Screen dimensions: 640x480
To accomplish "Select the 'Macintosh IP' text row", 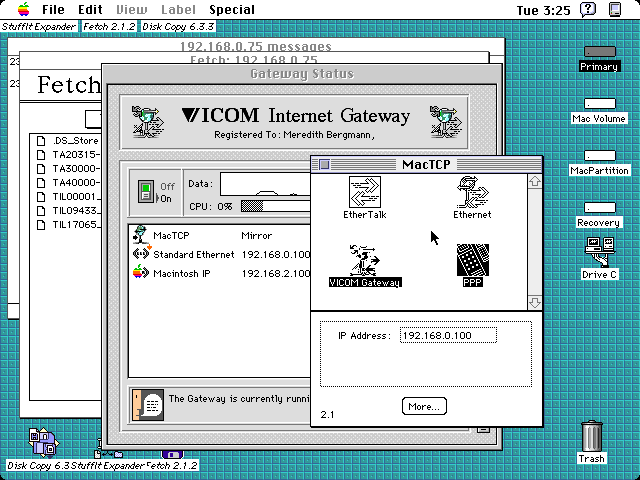I will [182, 273].
